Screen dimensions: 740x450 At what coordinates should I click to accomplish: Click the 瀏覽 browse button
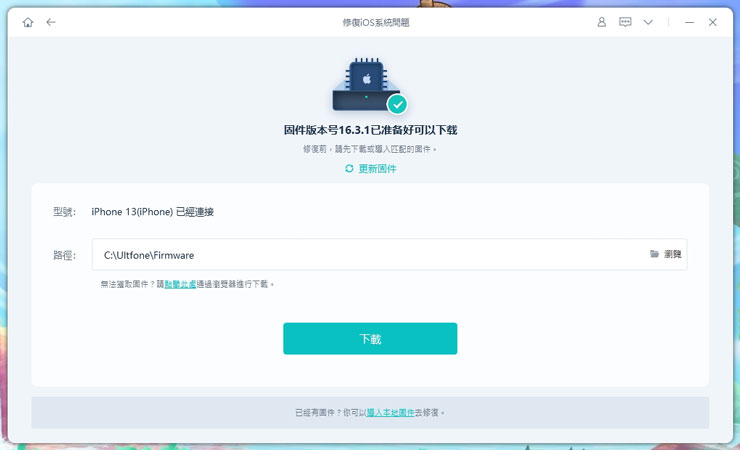point(666,254)
